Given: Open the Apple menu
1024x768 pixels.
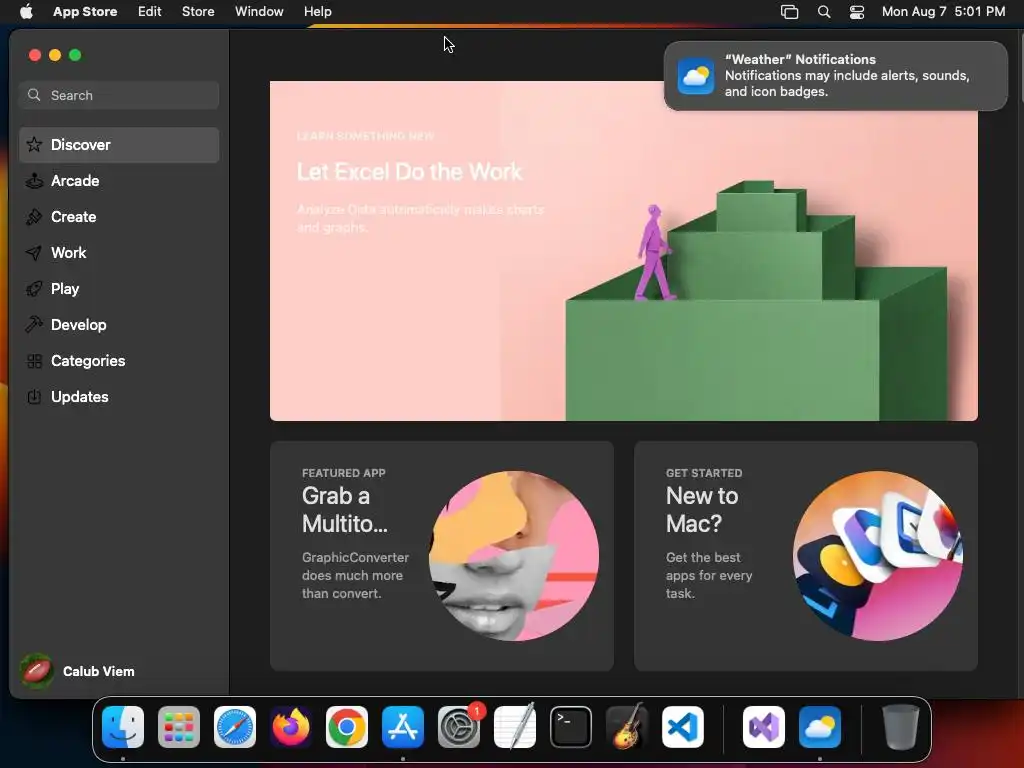Looking at the screenshot, I should coord(26,12).
